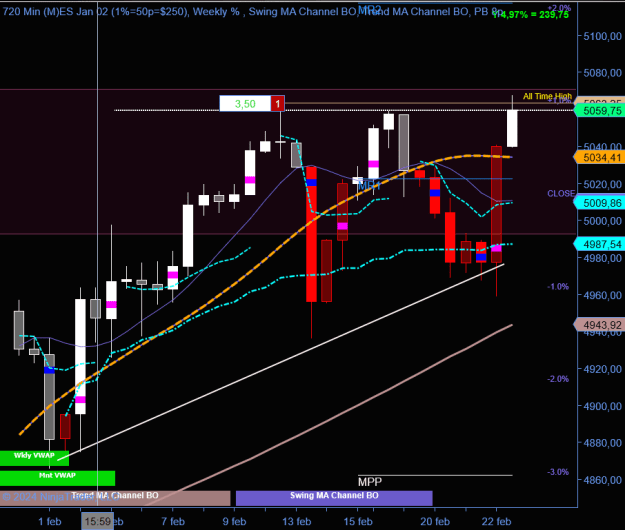This screenshot has height=530, width=625.
Task: Click the 4880,00 price axis value
Action: coord(602,443)
